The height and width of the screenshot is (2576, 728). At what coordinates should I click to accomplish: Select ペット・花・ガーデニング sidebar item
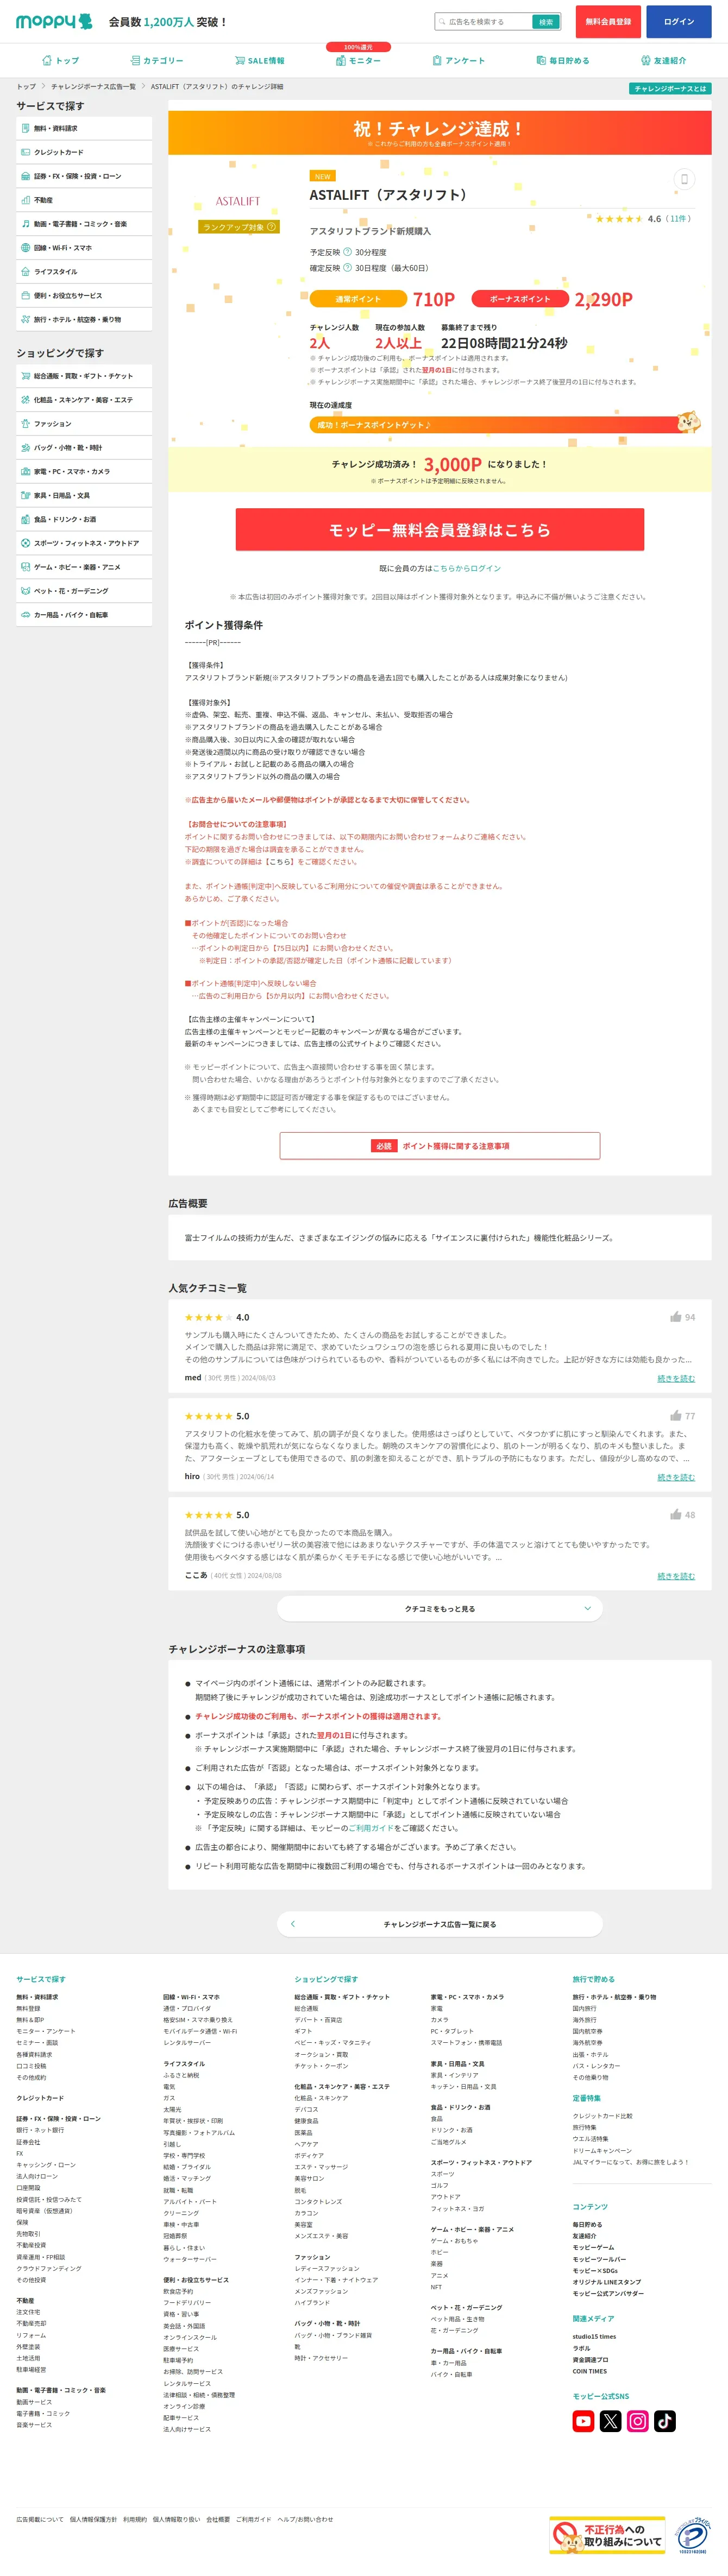tap(84, 591)
